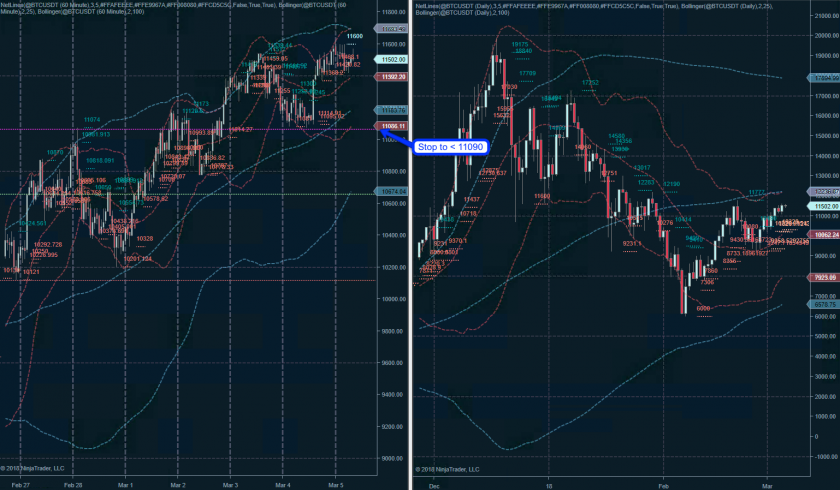The height and width of the screenshot is (490, 840).
Task: Click the 10328 label on 60-minute chart
Action: [144, 239]
